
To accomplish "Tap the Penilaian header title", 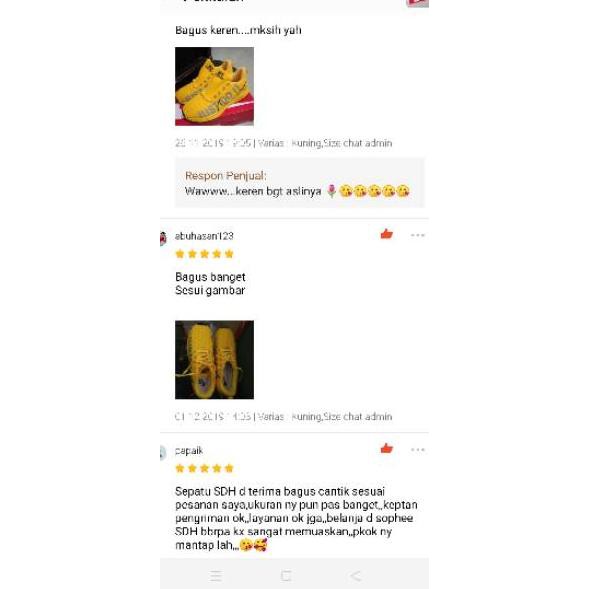I will [213, 1].
